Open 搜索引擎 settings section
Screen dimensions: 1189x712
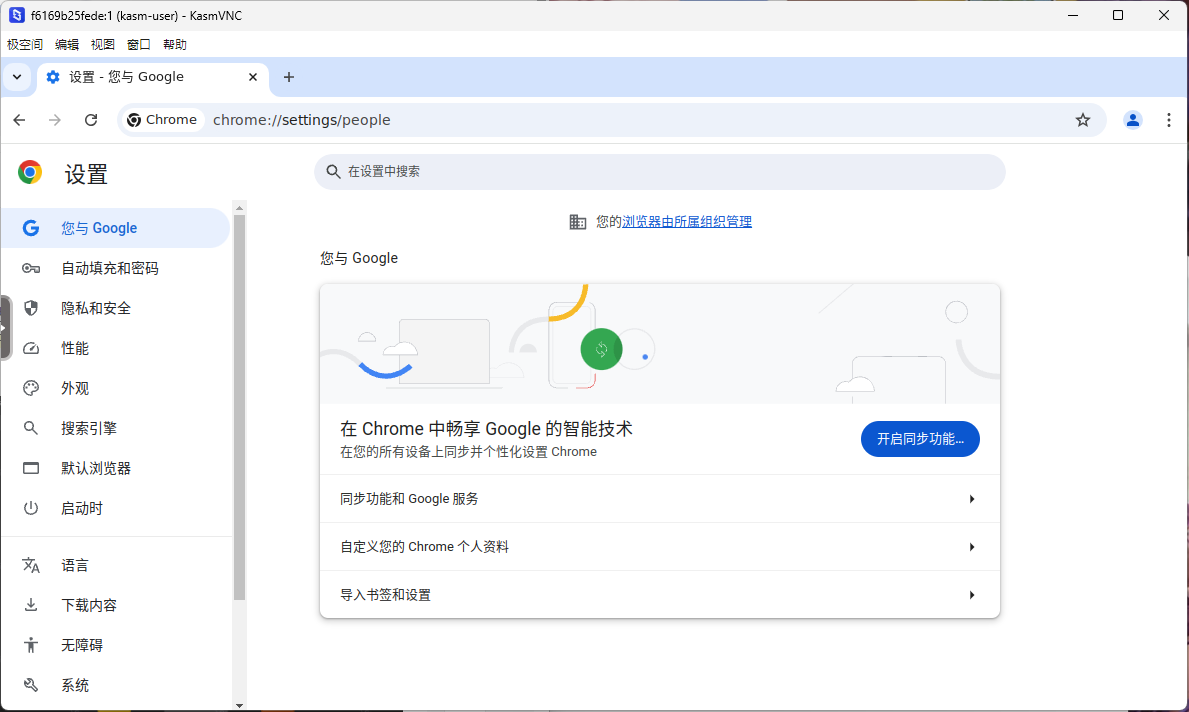point(115,428)
